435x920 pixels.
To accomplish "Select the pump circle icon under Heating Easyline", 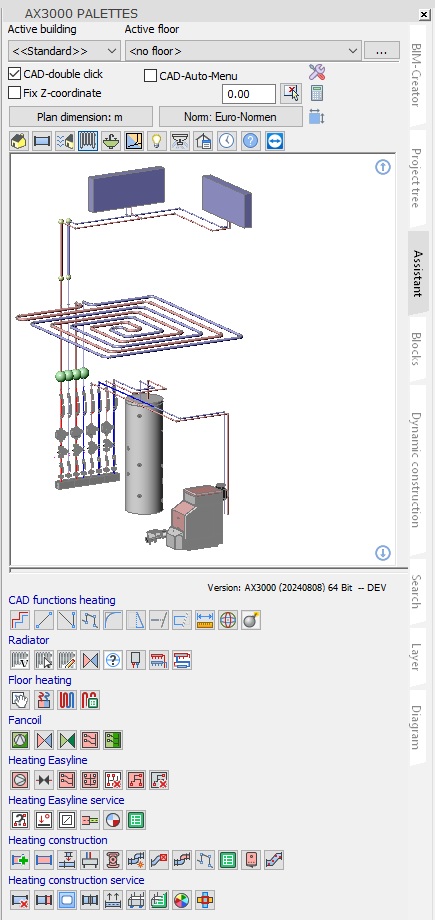I will click(19, 780).
